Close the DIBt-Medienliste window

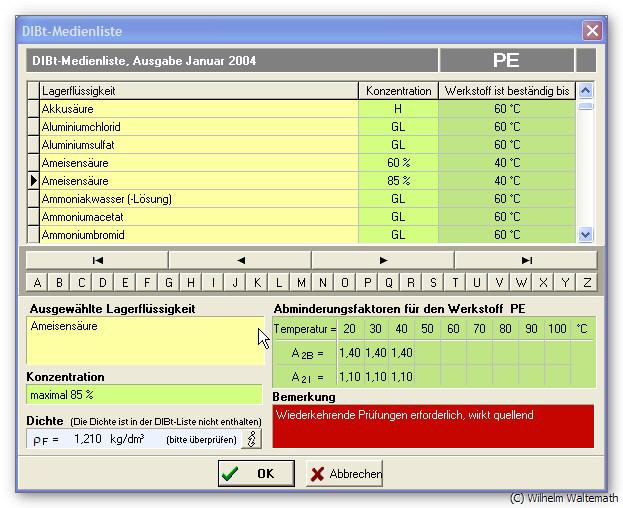coord(592,31)
